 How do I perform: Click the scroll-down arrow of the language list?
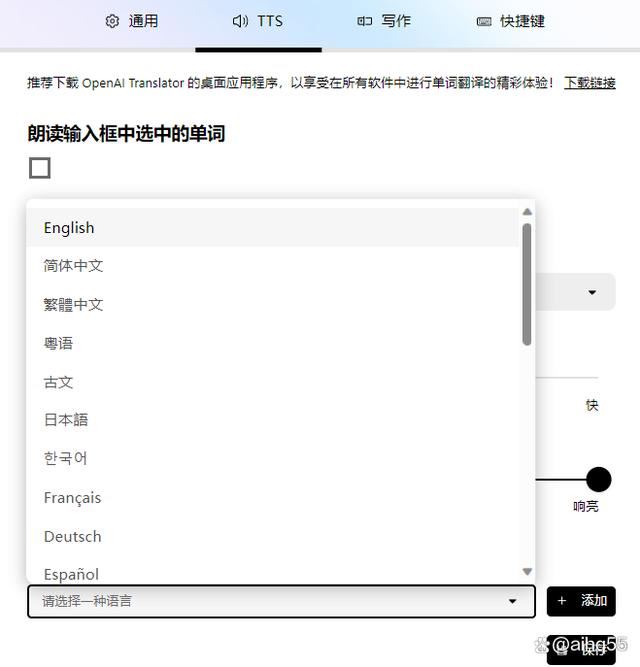[527, 572]
